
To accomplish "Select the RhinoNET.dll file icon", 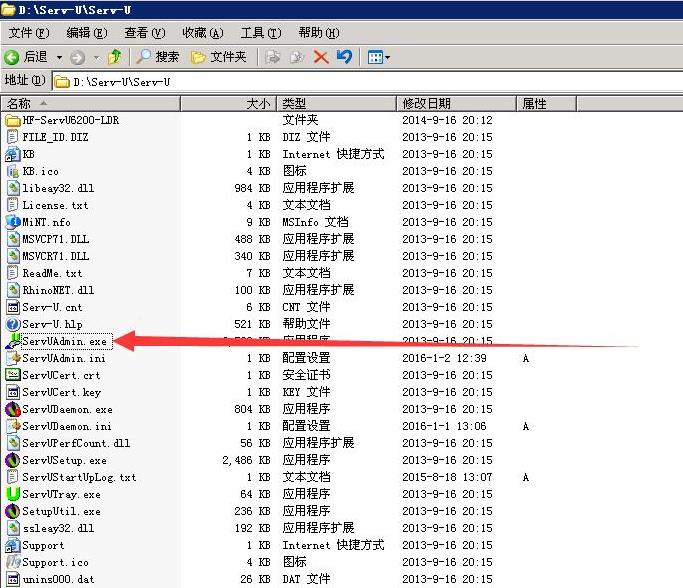I will (13, 290).
